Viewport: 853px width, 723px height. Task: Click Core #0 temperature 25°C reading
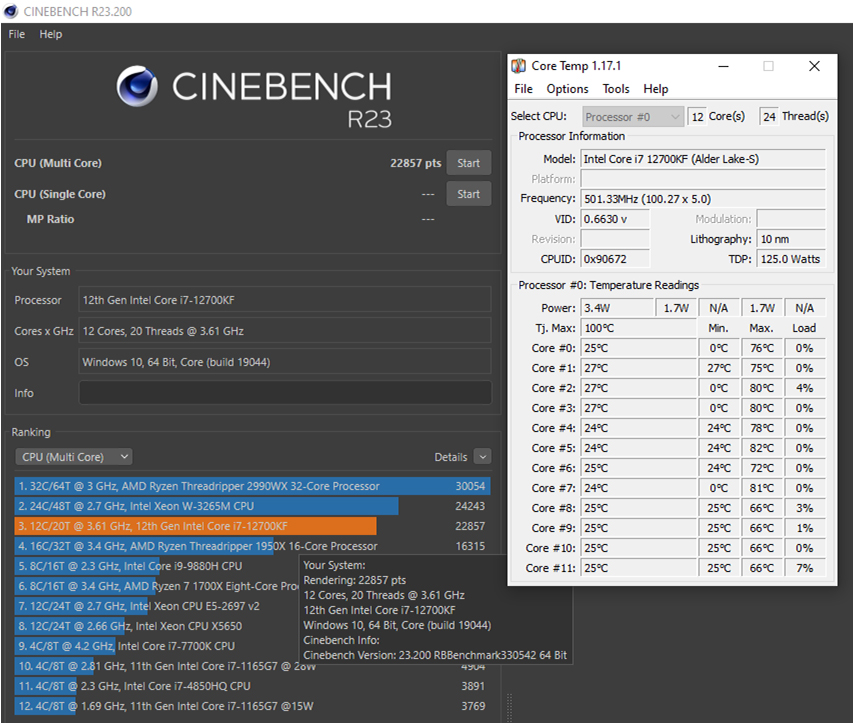coord(638,348)
